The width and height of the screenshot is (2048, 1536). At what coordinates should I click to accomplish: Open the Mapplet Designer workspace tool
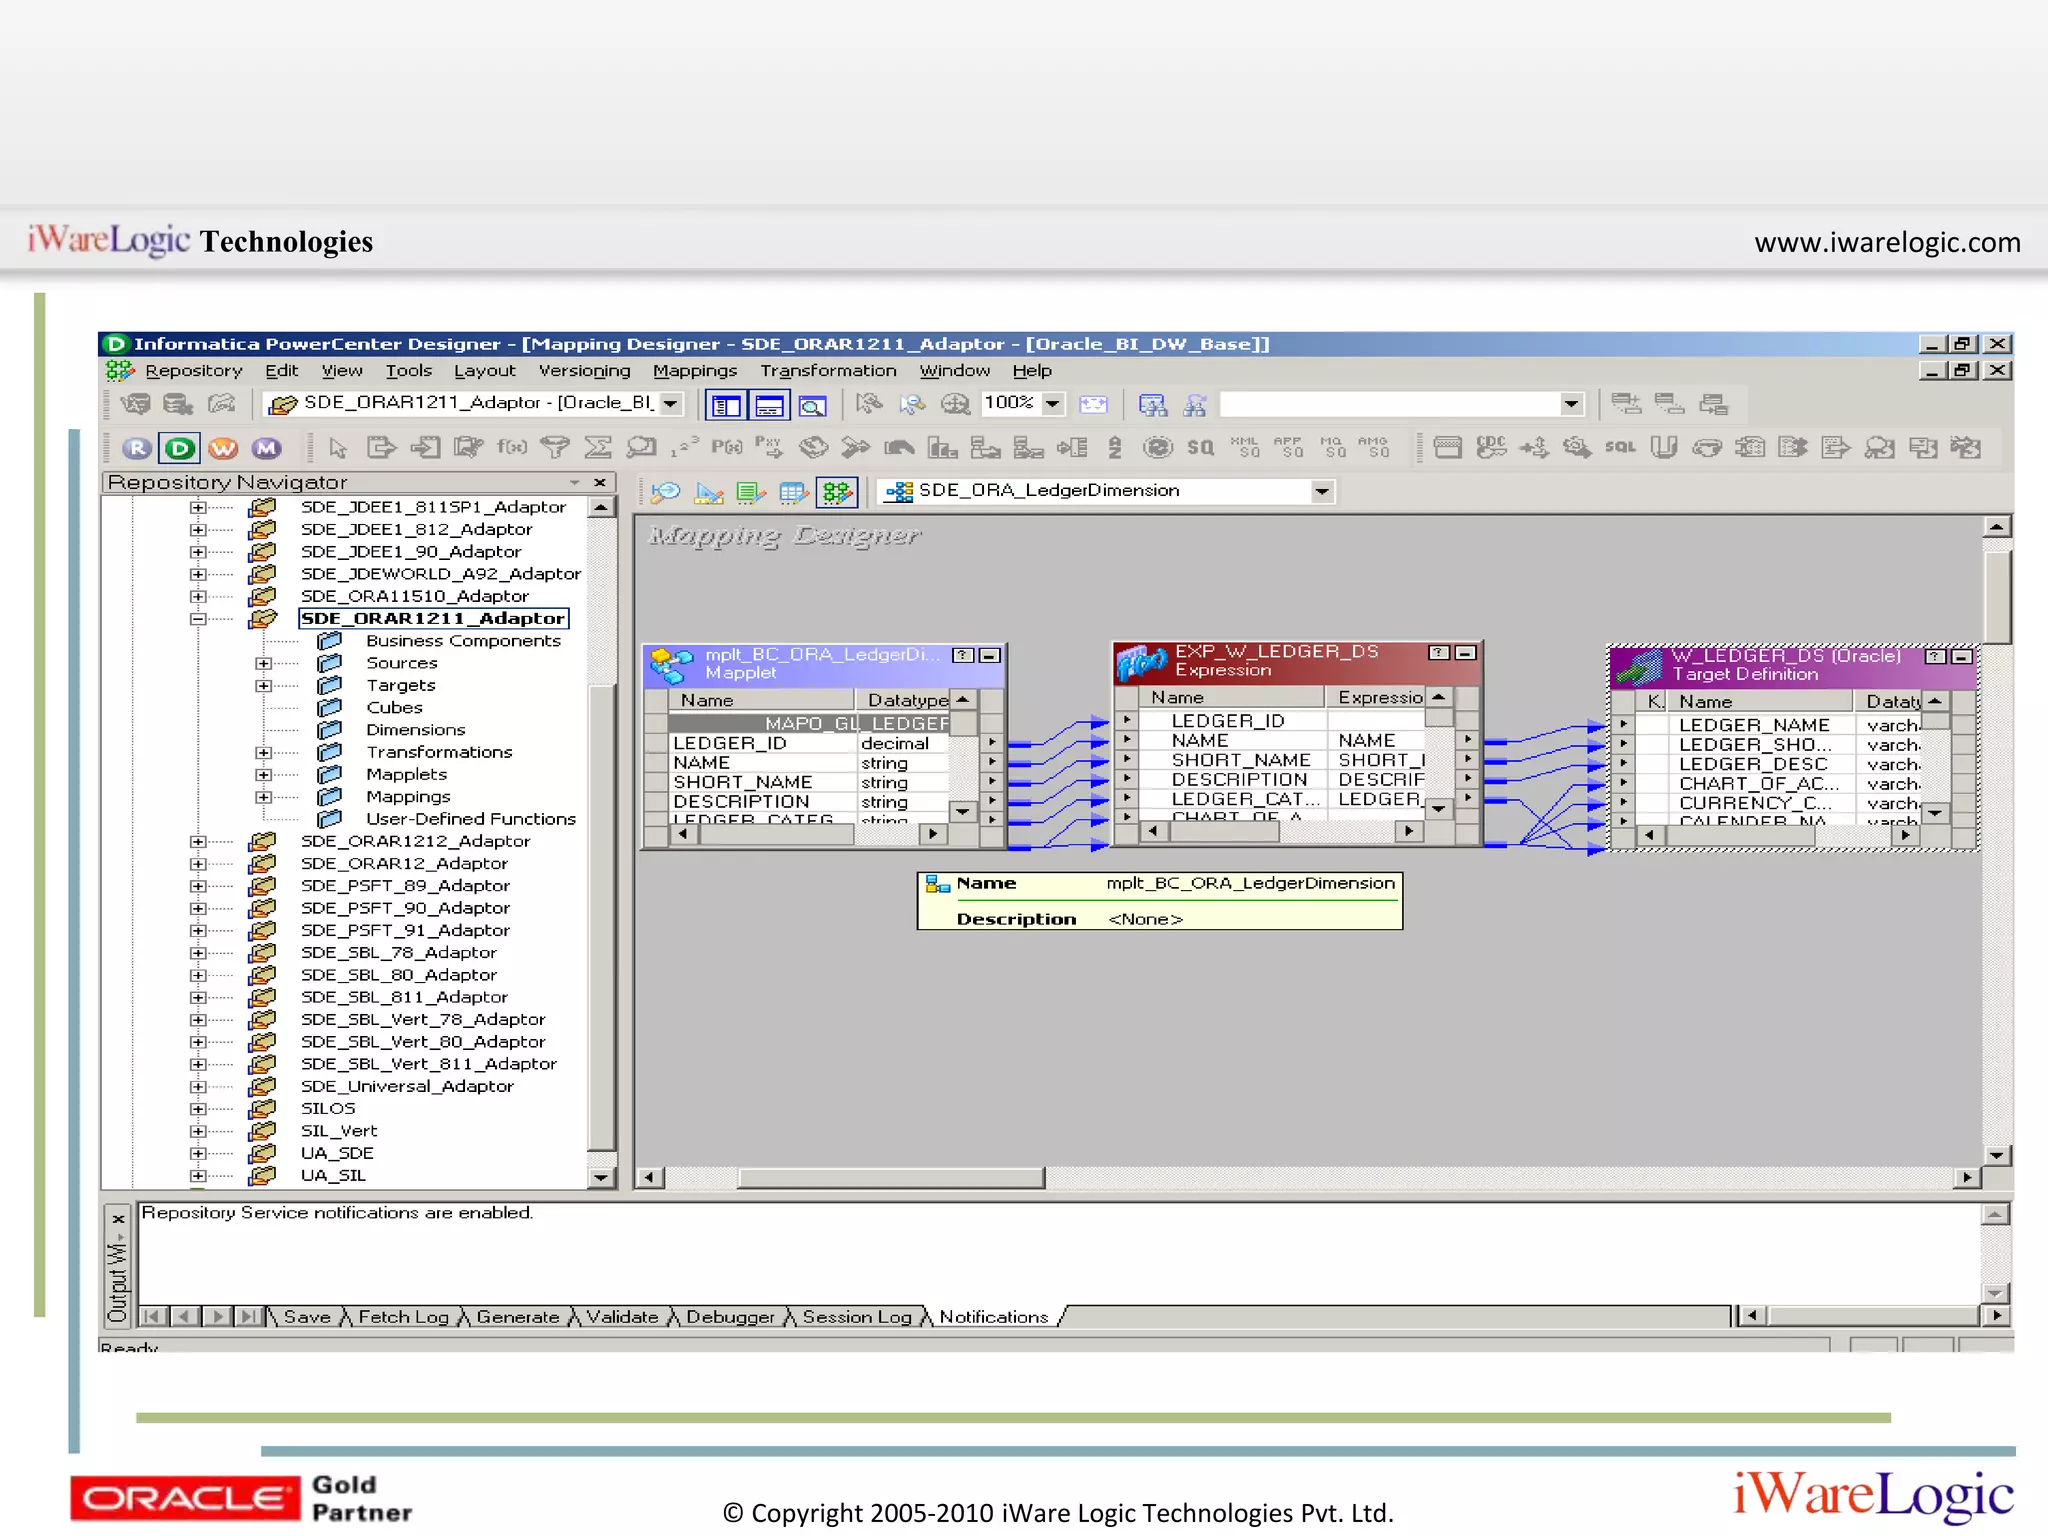tap(794, 492)
